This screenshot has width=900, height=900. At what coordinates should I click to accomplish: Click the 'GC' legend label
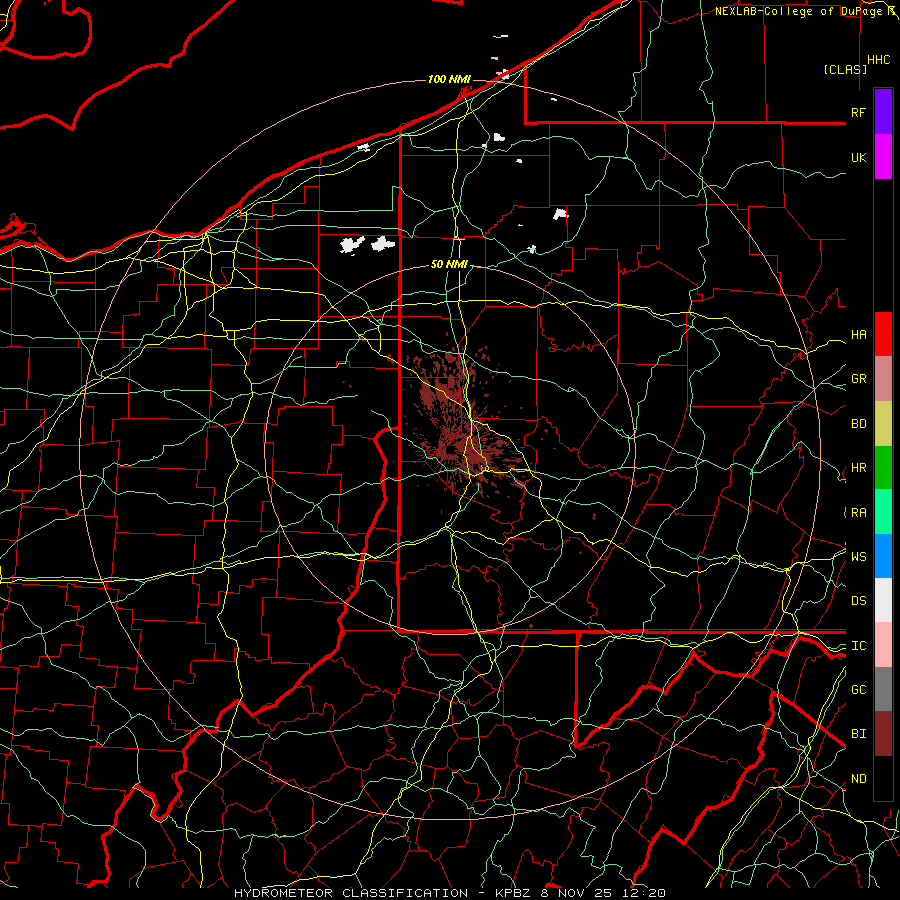pos(858,690)
